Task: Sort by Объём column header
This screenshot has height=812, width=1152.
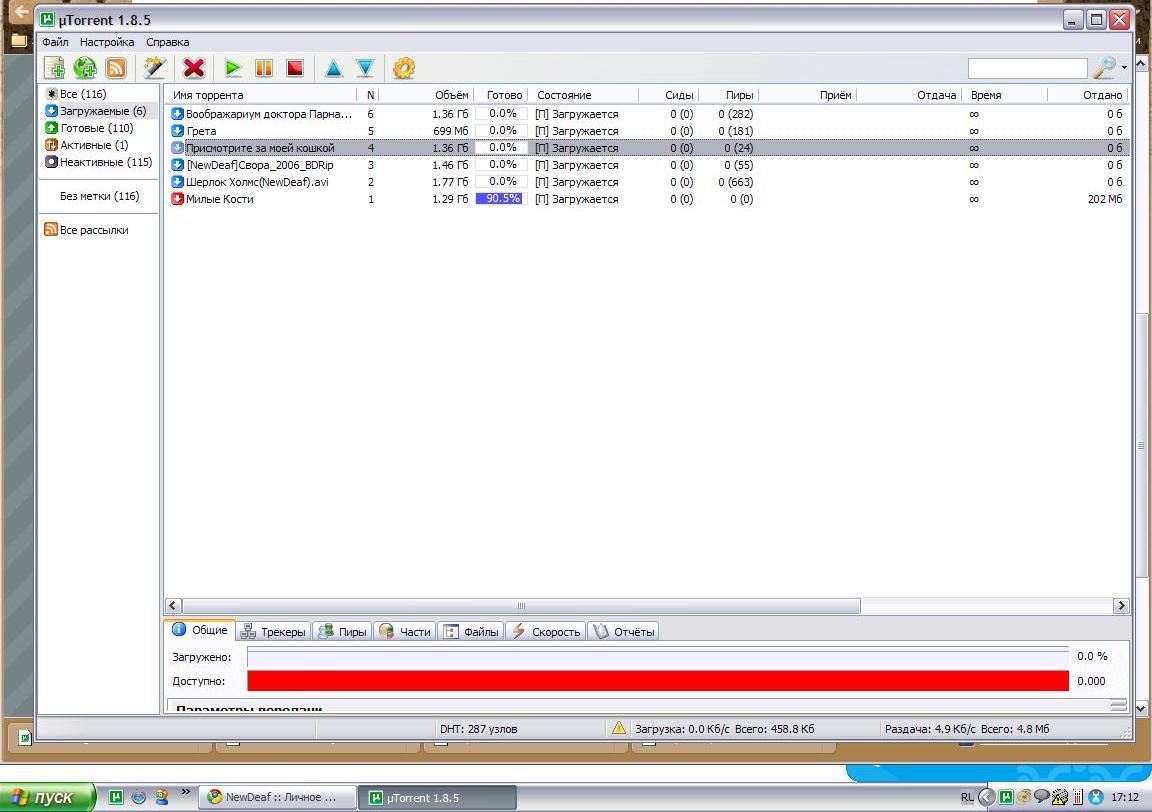Action: click(426, 95)
